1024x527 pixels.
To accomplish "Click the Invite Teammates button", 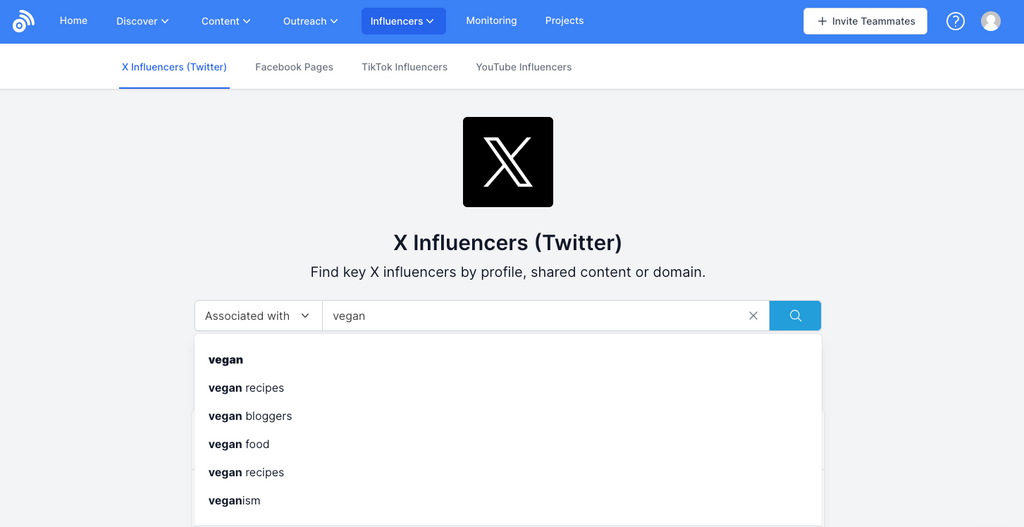I will coord(865,21).
